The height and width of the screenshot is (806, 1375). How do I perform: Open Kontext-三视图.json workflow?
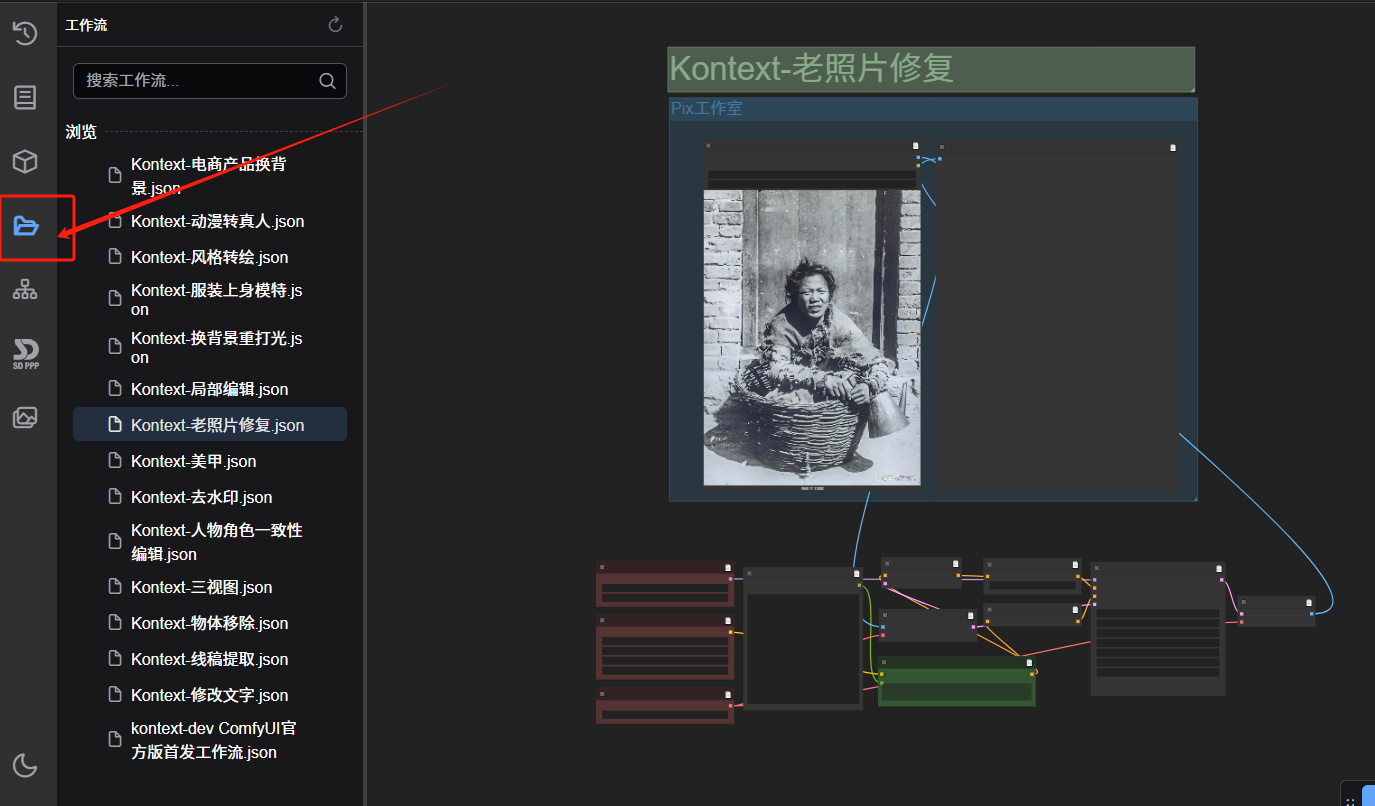click(210, 587)
